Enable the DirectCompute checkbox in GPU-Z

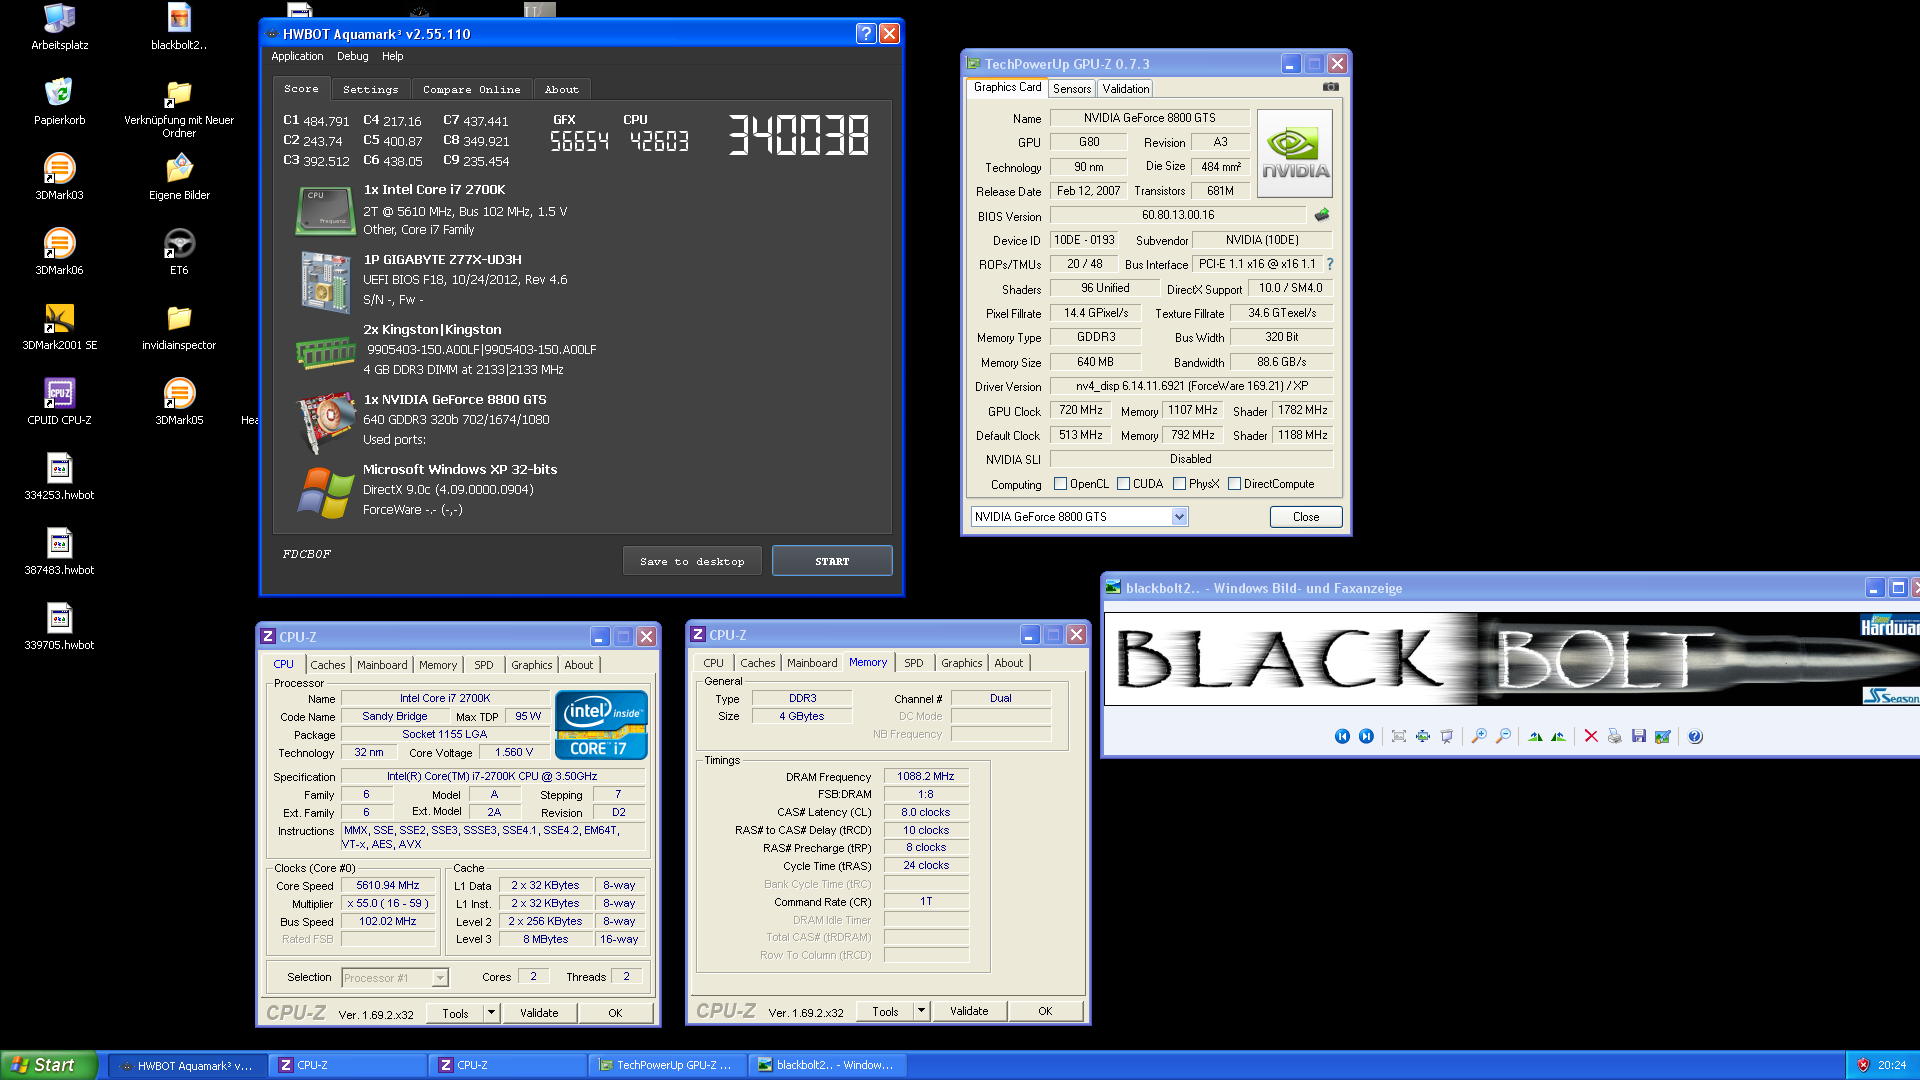[1234, 484]
